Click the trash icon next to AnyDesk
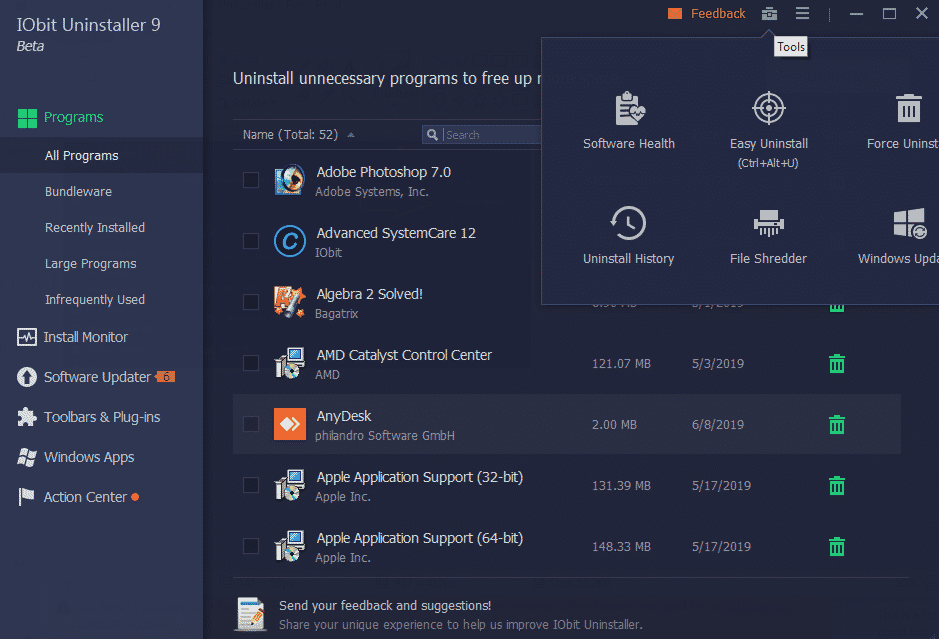This screenshot has width=939, height=639. (x=836, y=424)
